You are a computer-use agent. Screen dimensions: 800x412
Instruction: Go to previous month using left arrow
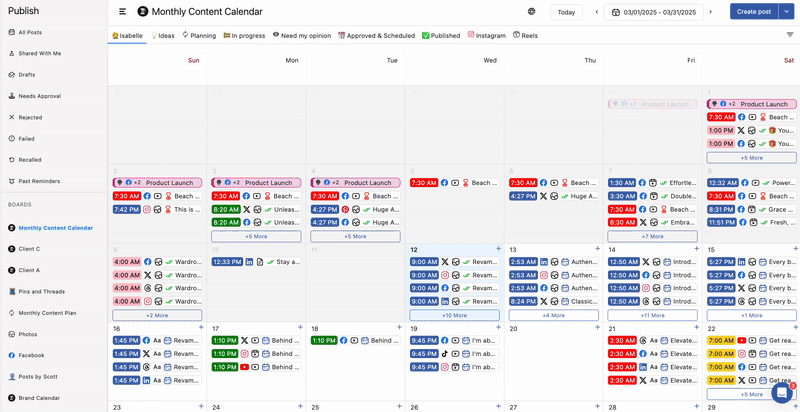597,12
